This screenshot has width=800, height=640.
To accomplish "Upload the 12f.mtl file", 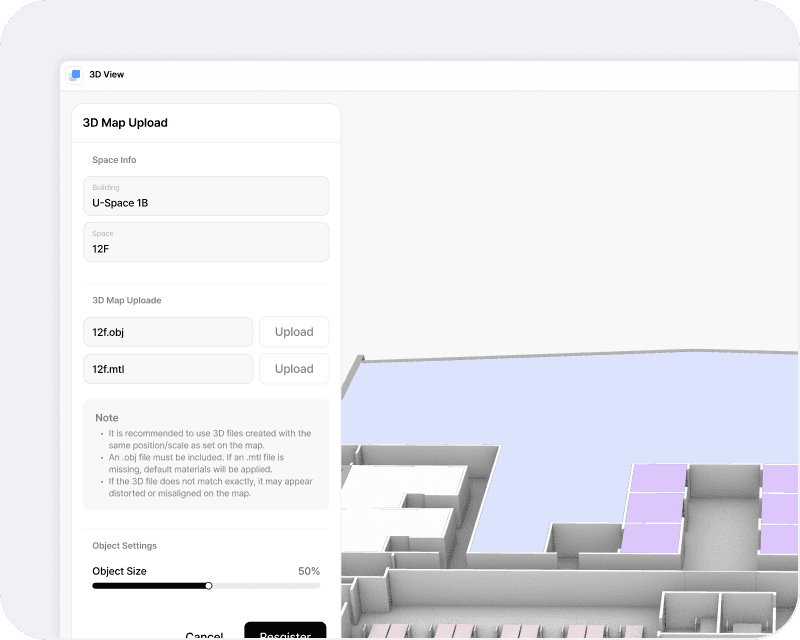I will (294, 368).
